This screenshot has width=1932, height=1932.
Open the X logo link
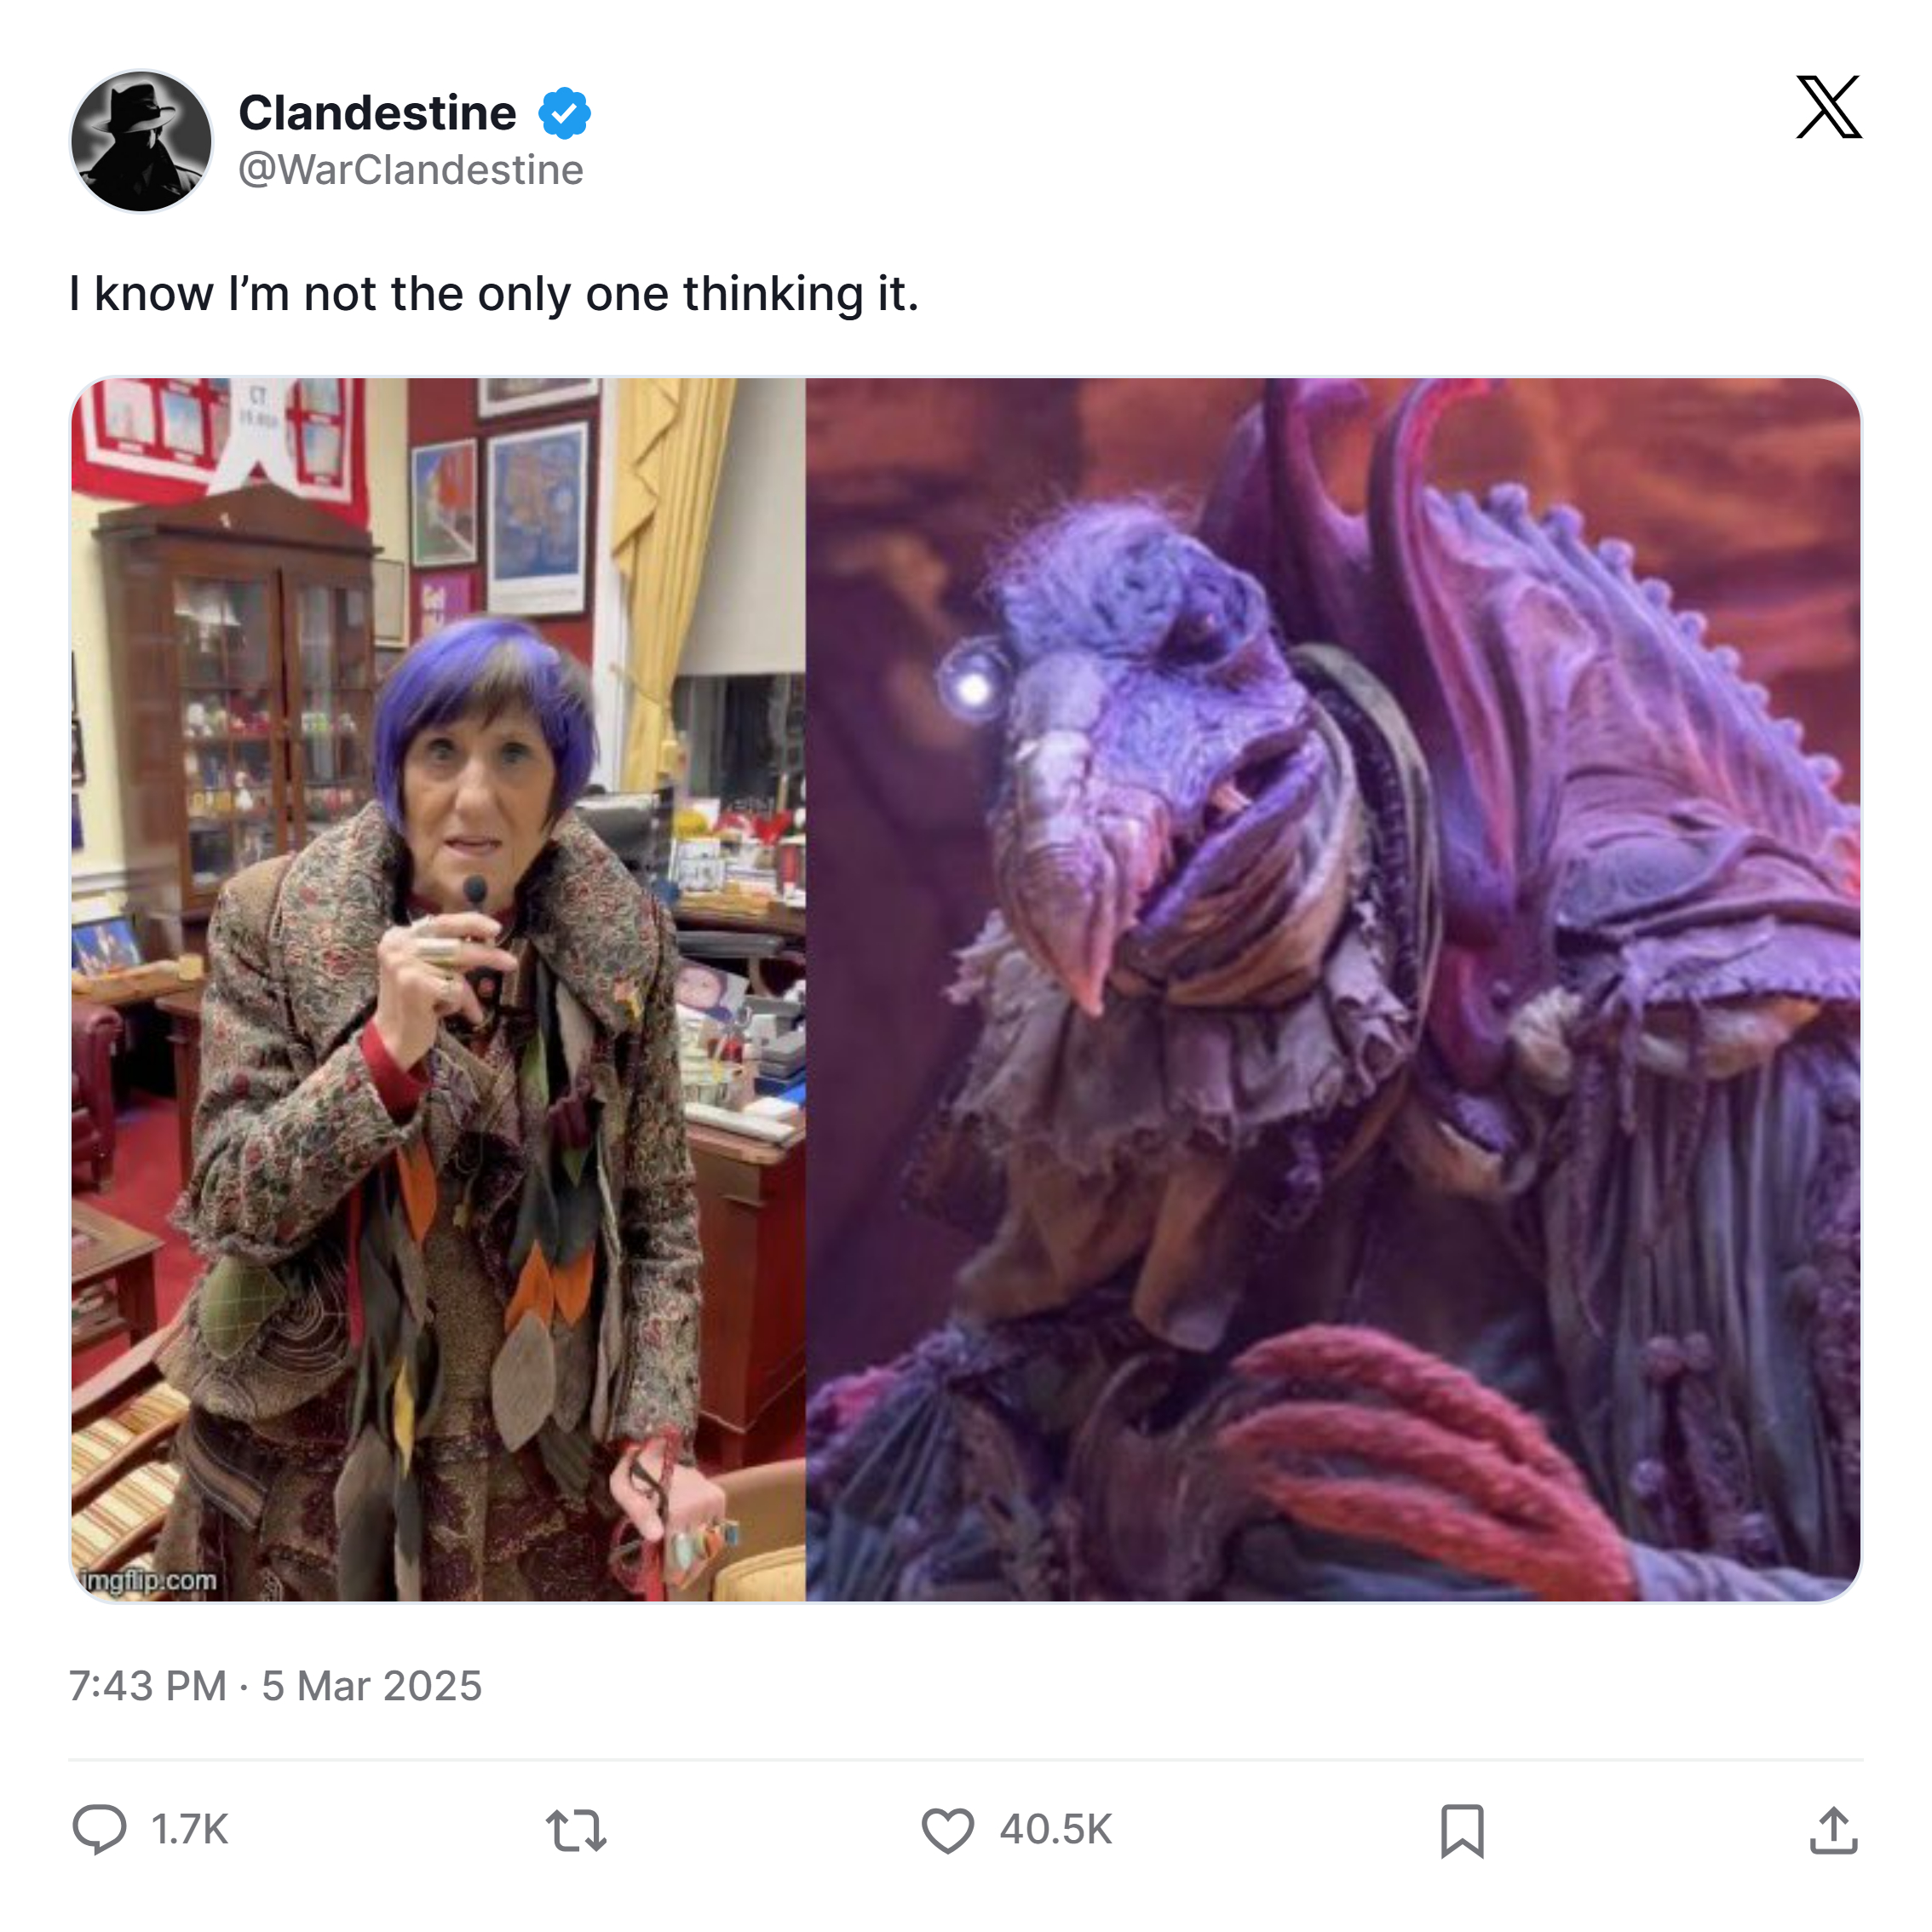(x=1828, y=107)
